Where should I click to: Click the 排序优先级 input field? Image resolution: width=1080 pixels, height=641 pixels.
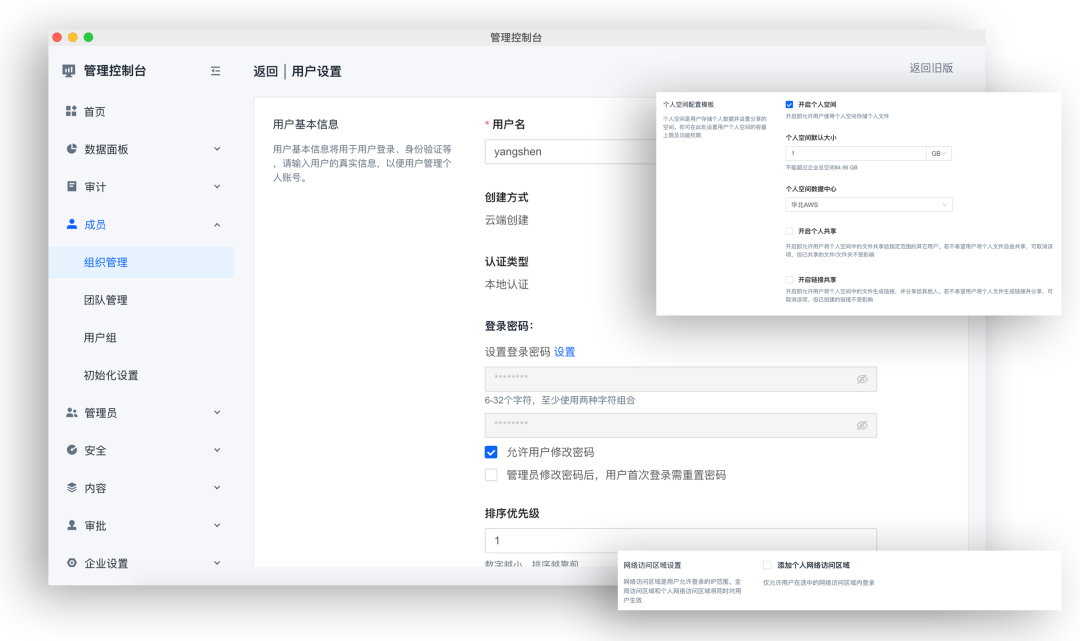click(x=681, y=540)
